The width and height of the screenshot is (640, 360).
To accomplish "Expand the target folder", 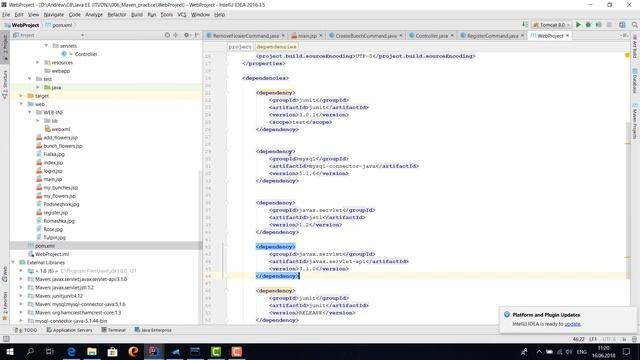I will tap(21, 96).
